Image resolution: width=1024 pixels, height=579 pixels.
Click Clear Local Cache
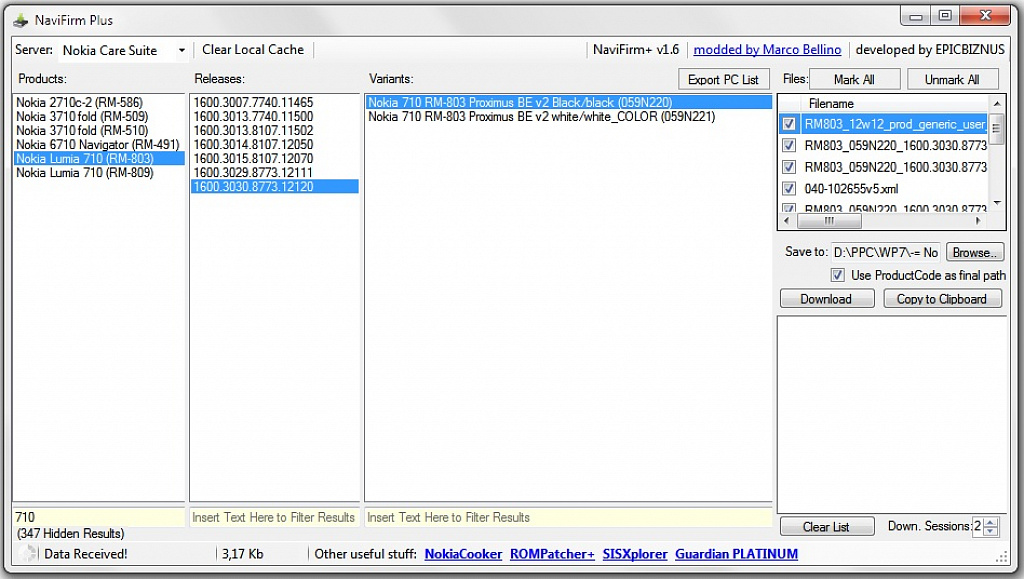coord(253,50)
